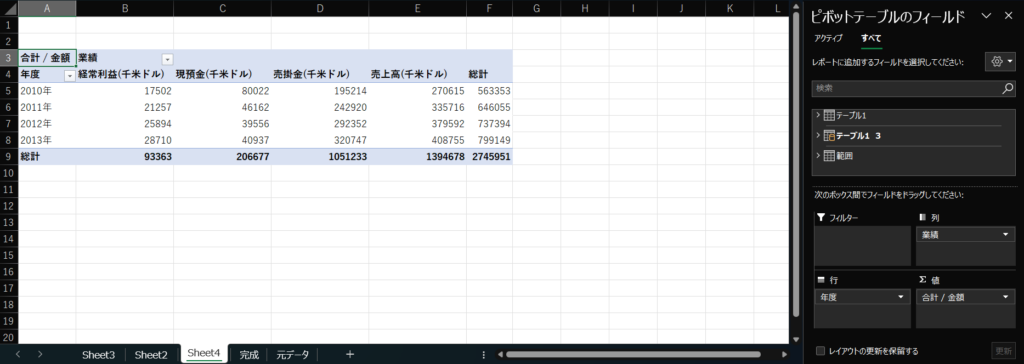The height and width of the screenshot is (364, 1024).
Task: Click the select-all corner of the grid
Action: click(x=9, y=8)
